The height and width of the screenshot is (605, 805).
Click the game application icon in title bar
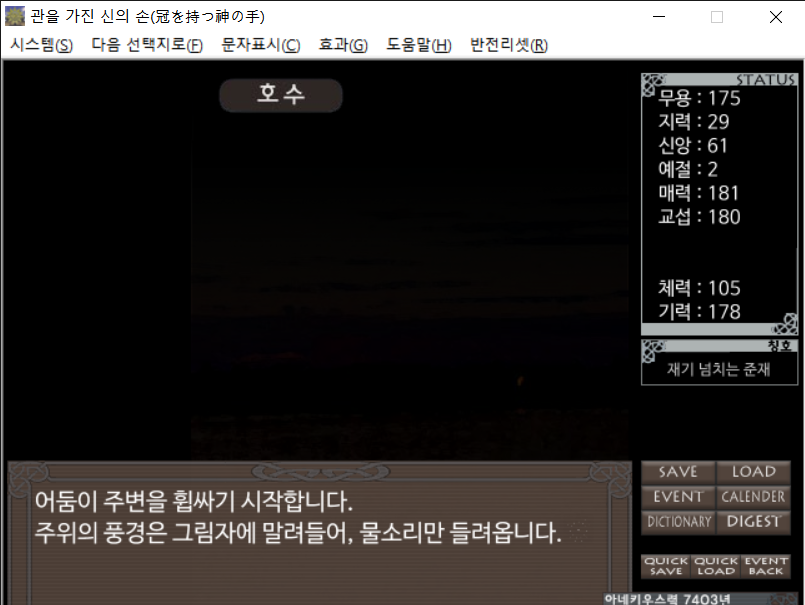click(x=14, y=16)
